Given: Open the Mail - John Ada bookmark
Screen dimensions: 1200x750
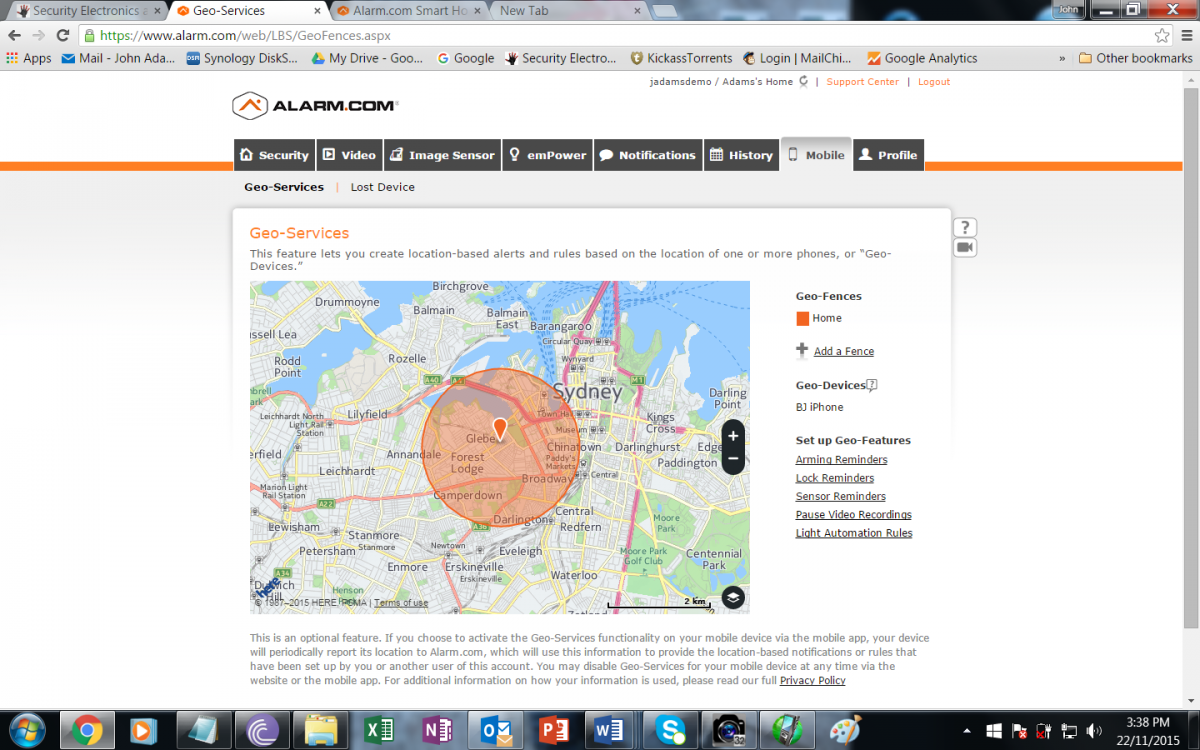Looking at the screenshot, I should coord(119,58).
